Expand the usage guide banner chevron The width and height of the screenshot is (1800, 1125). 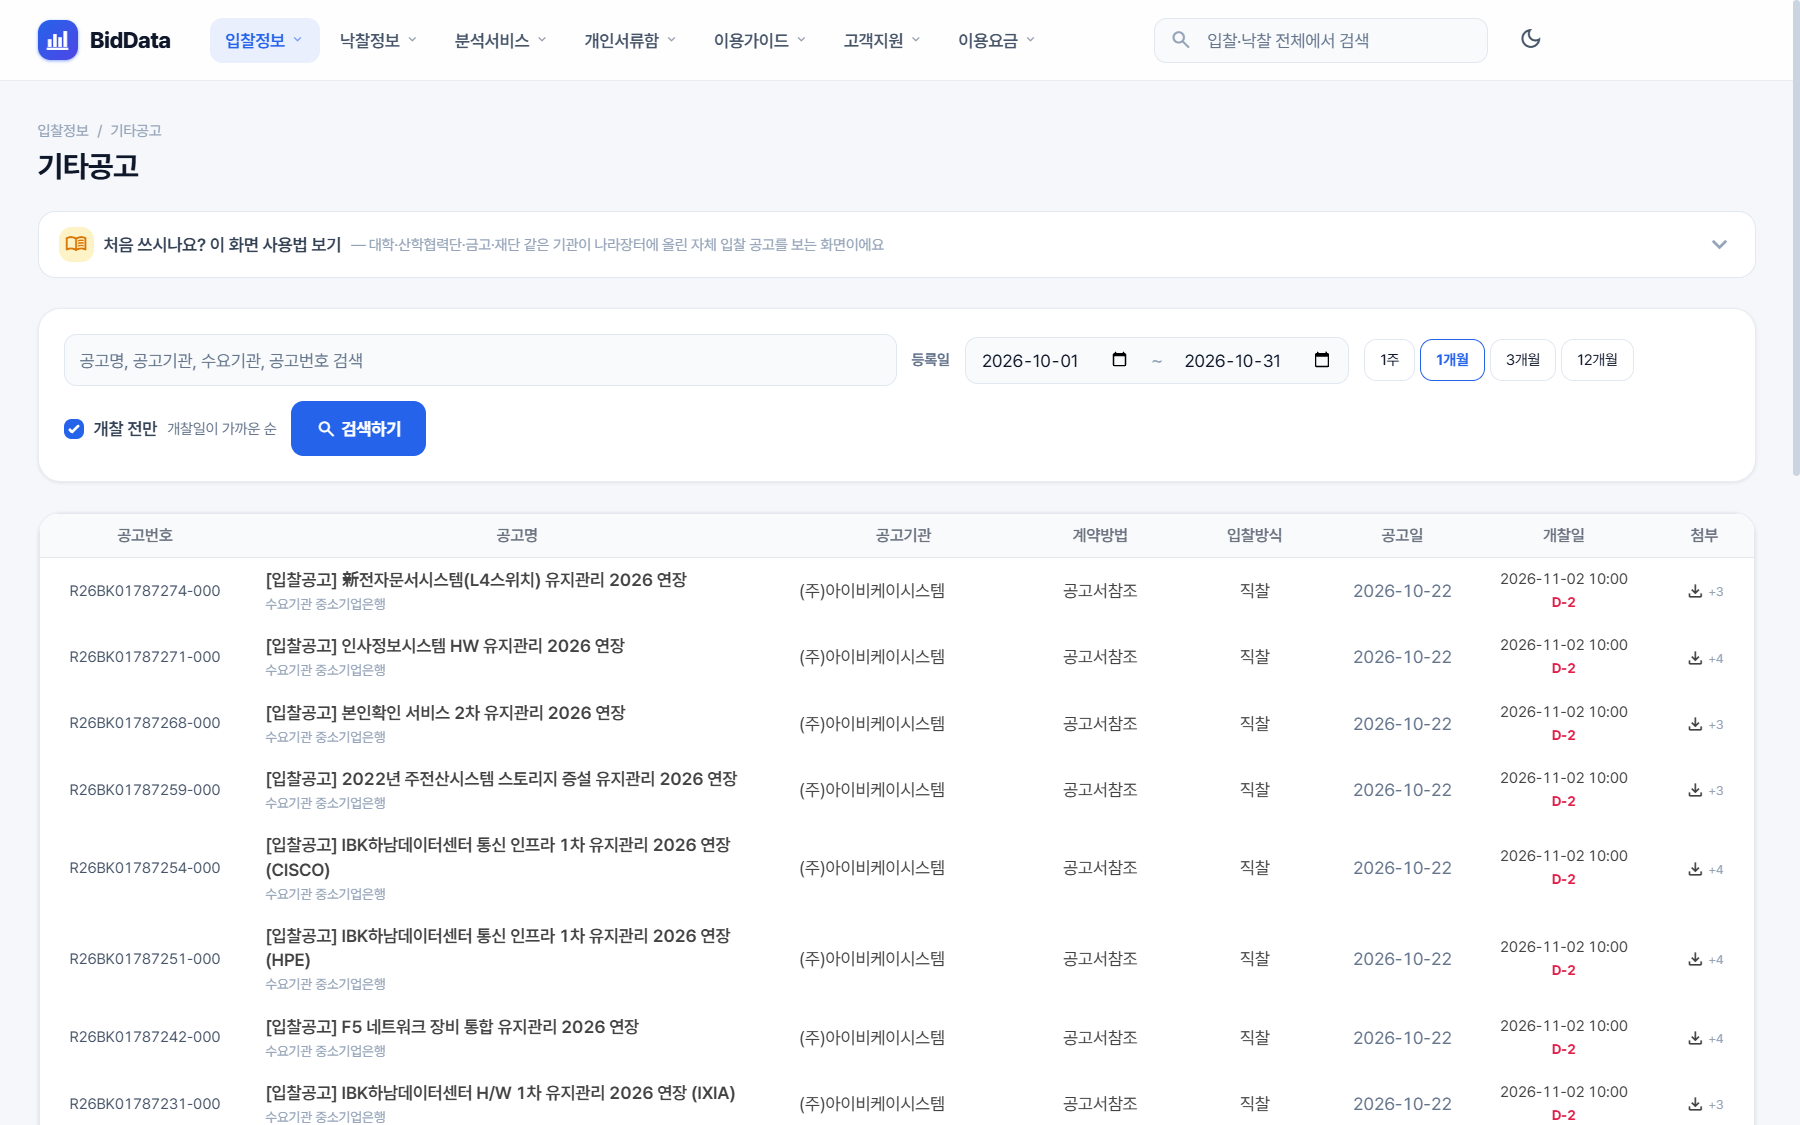pos(1719,244)
